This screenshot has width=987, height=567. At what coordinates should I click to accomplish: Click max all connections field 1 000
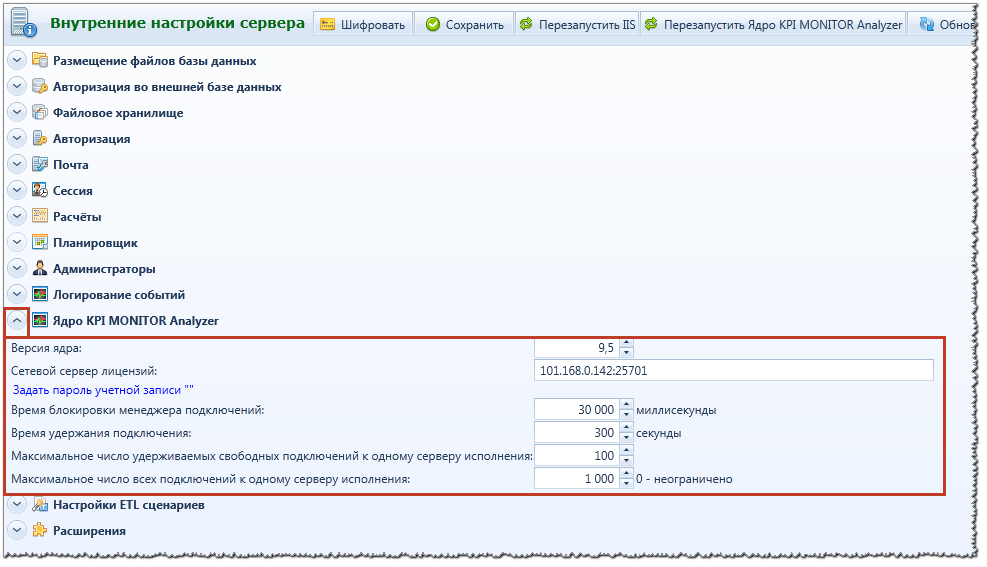point(577,479)
